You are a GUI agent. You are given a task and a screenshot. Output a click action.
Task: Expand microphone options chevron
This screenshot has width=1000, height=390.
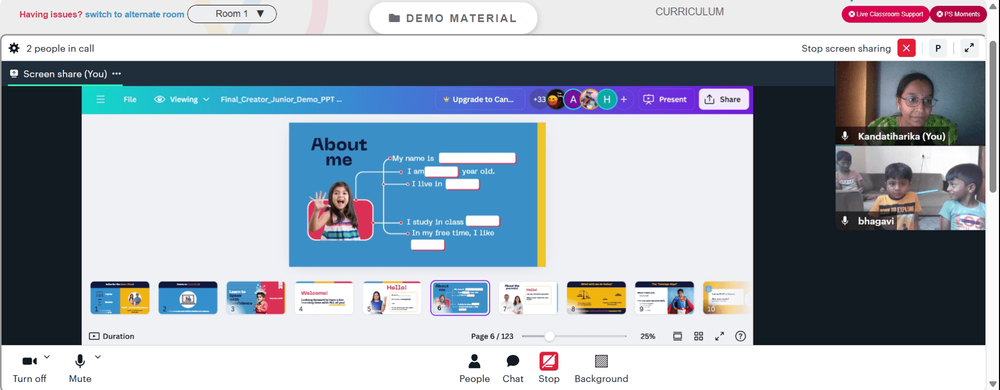click(98, 357)
